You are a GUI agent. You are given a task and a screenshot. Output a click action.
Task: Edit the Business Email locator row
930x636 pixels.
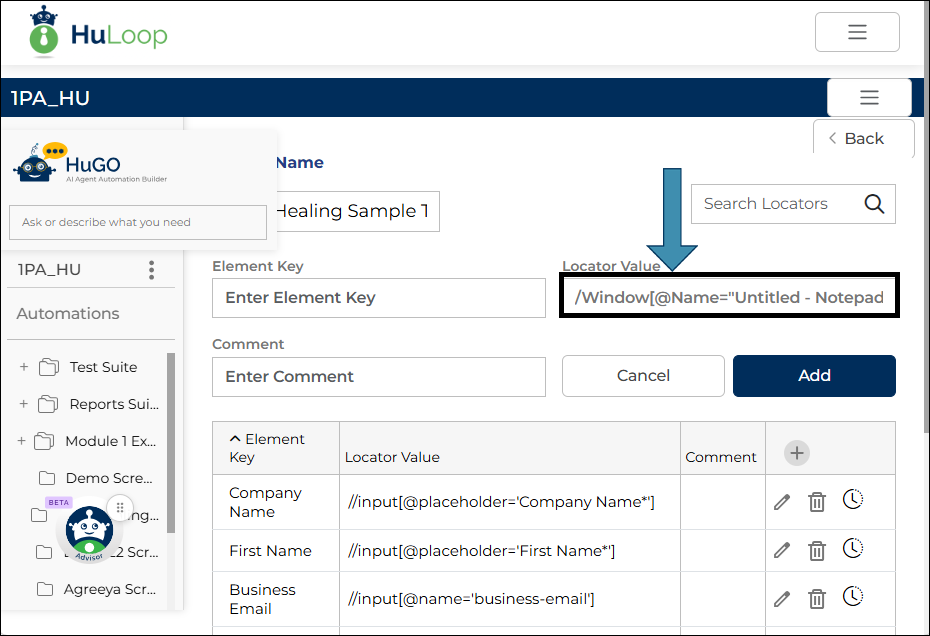782,599
